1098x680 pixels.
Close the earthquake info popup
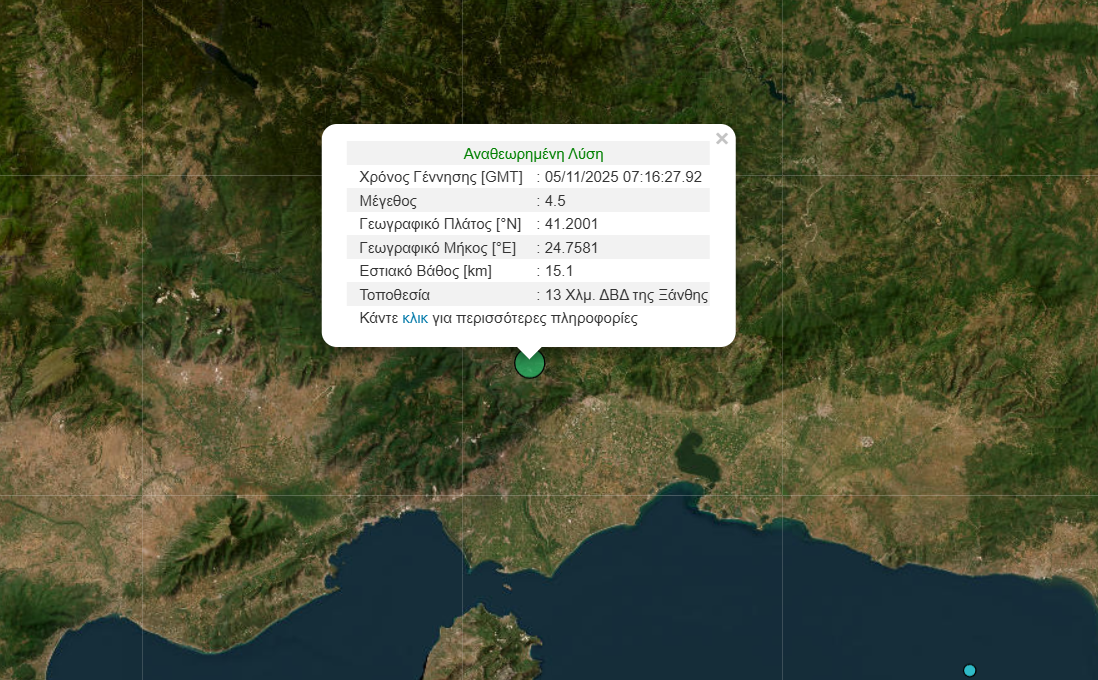tap(722, 139)
